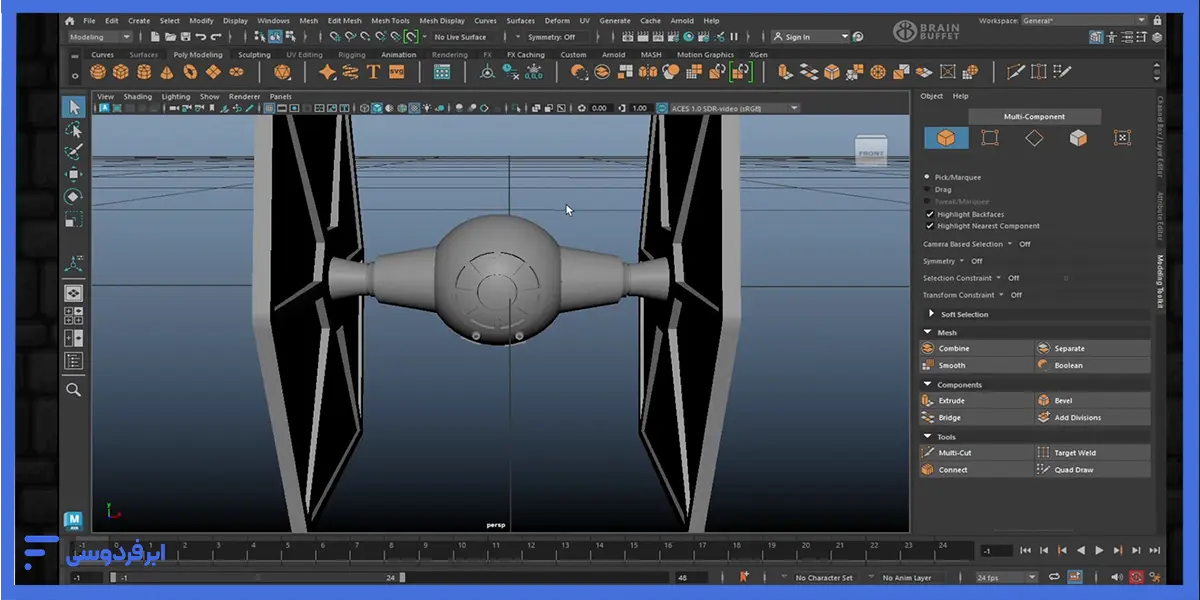Click the Select tool arrow in the toolbox
The width and height of the screenshot is (1200, 600).
click(x=73, y=107)
